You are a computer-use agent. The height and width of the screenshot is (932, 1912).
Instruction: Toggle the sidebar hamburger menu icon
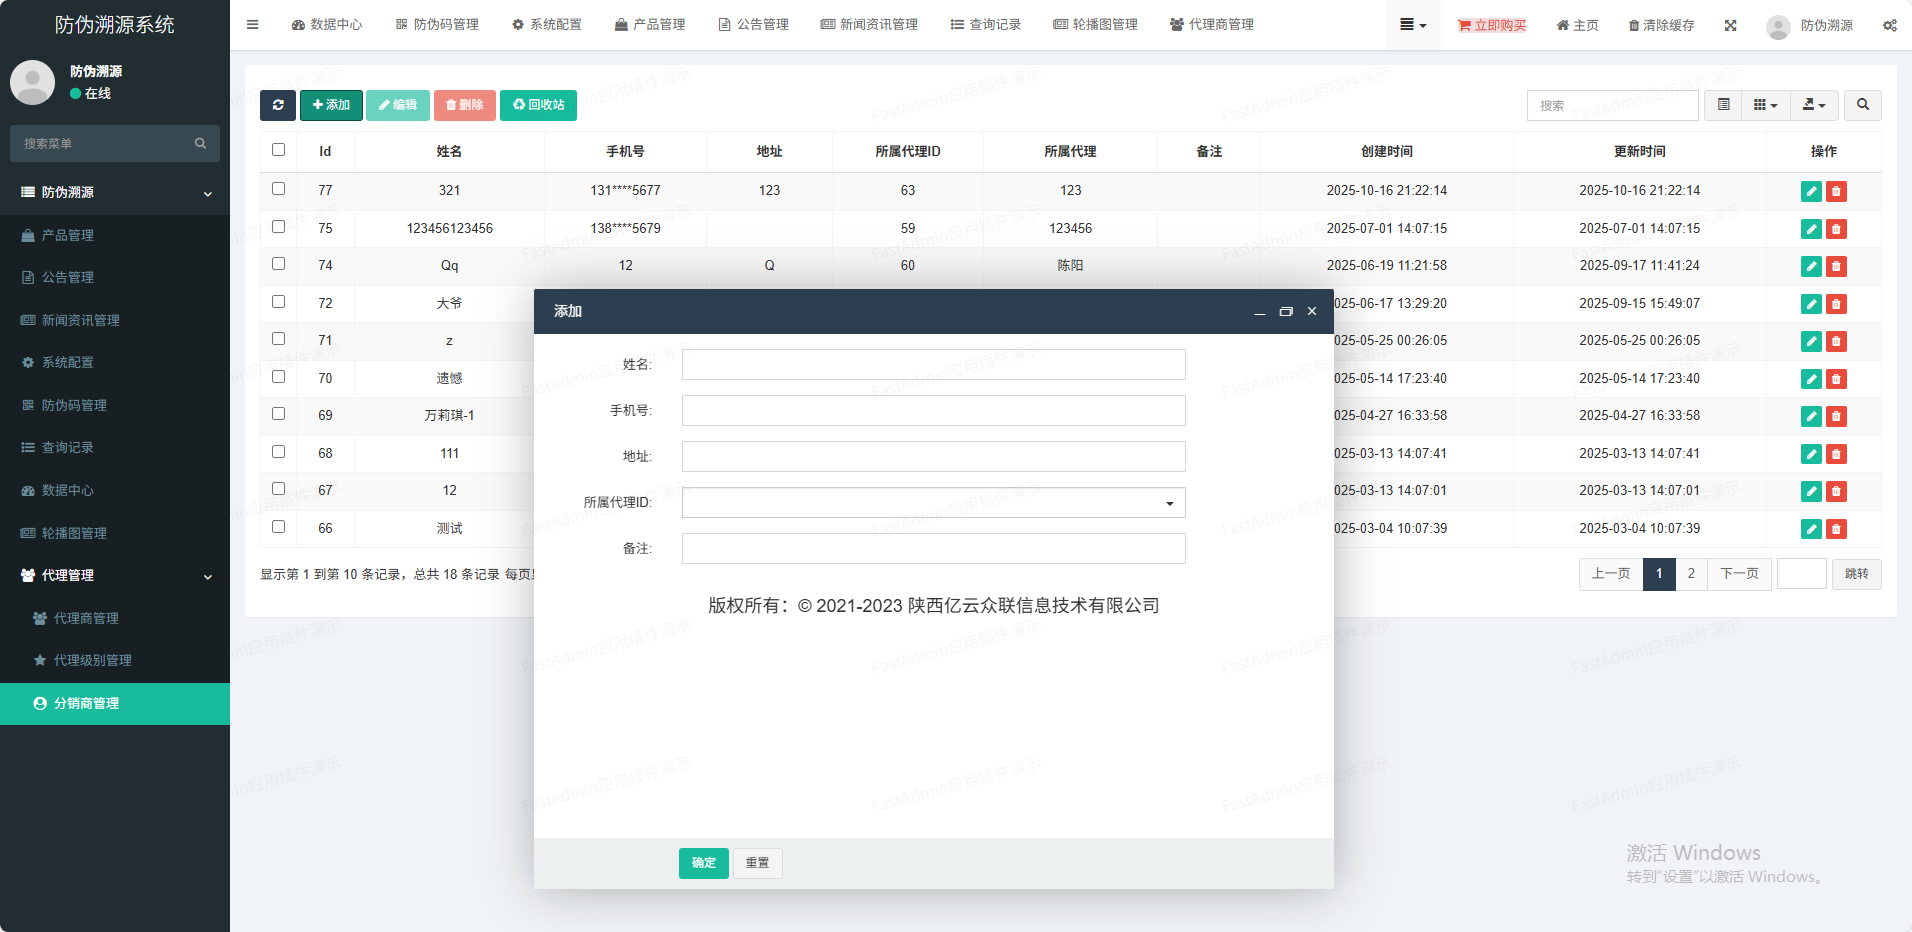pos(253,25)
